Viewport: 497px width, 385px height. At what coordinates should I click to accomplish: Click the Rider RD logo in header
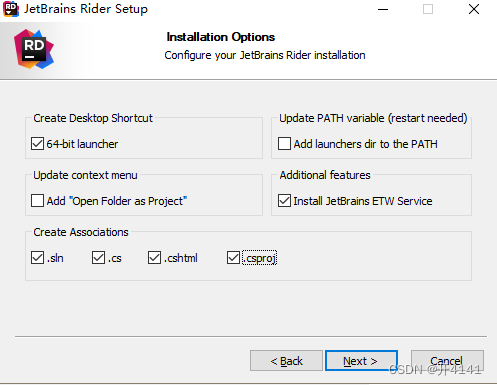coord(34,49)
